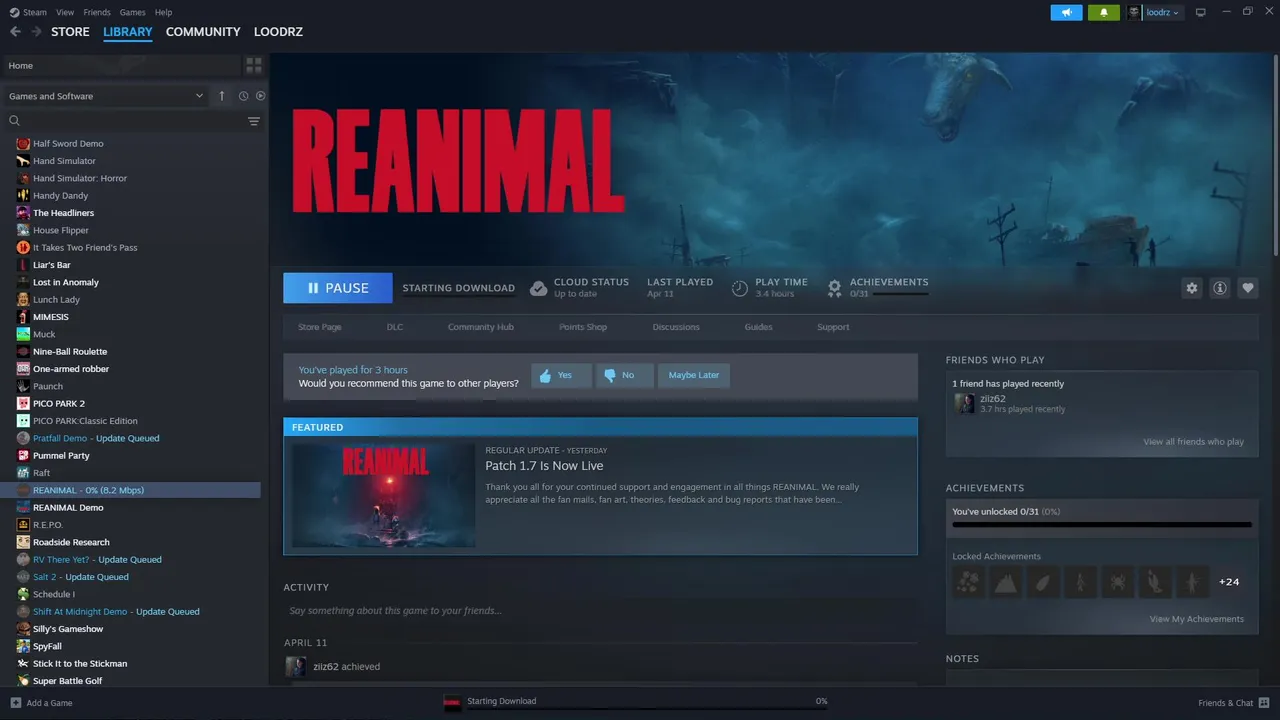Select the LIBRARY tab

(x=128, y=32)
